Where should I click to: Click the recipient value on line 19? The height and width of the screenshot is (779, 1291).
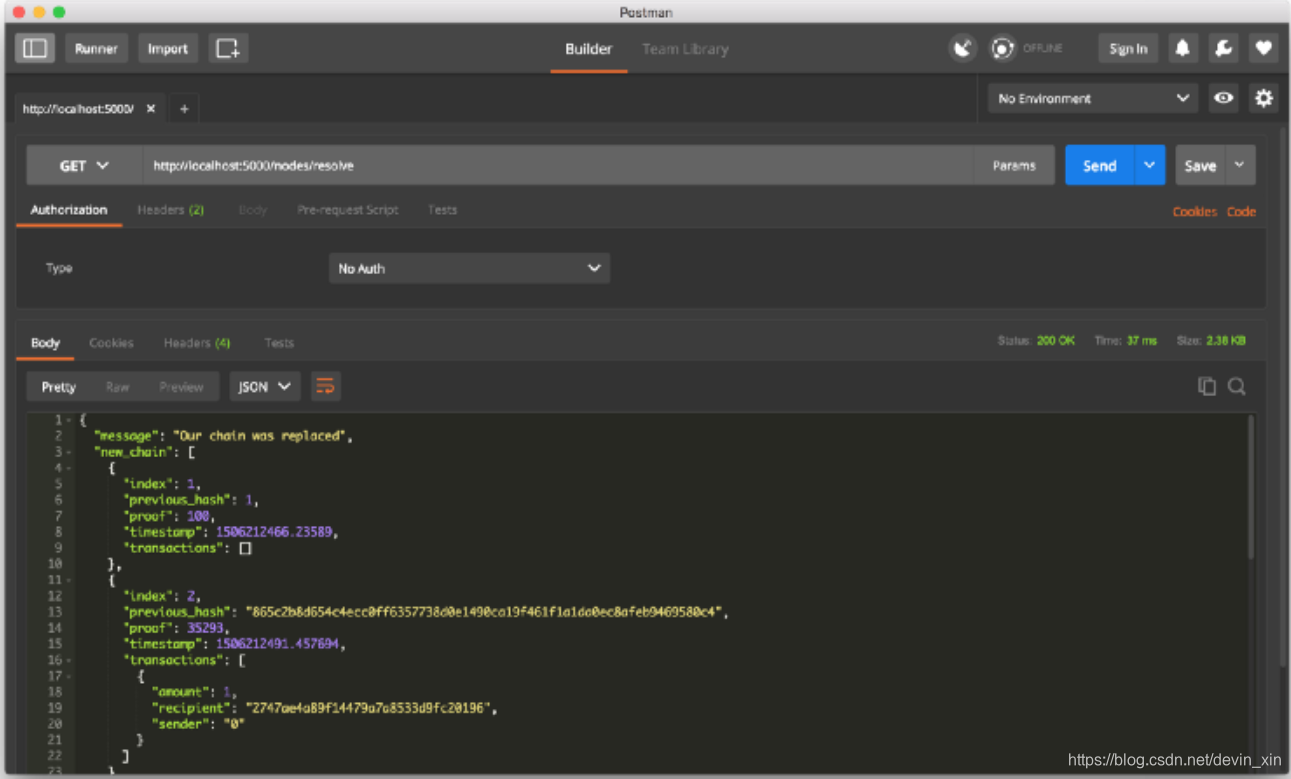click(x=370, y=708)
